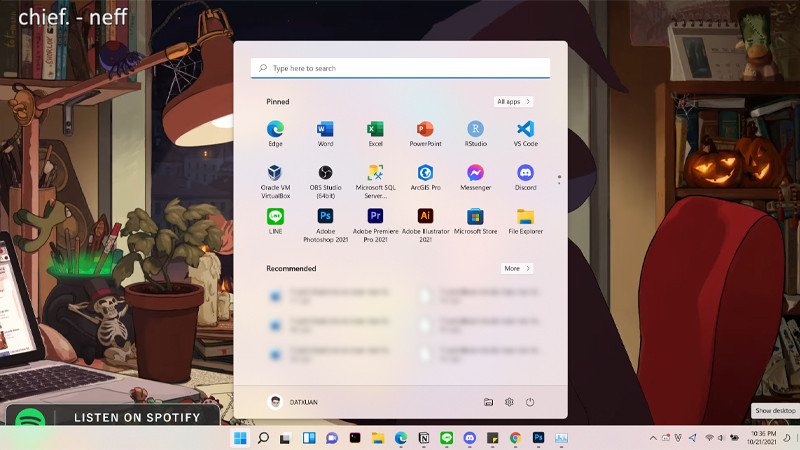Open Edge from pinned apps
This screenshot has height=450, width=800.
coord(275,133)
